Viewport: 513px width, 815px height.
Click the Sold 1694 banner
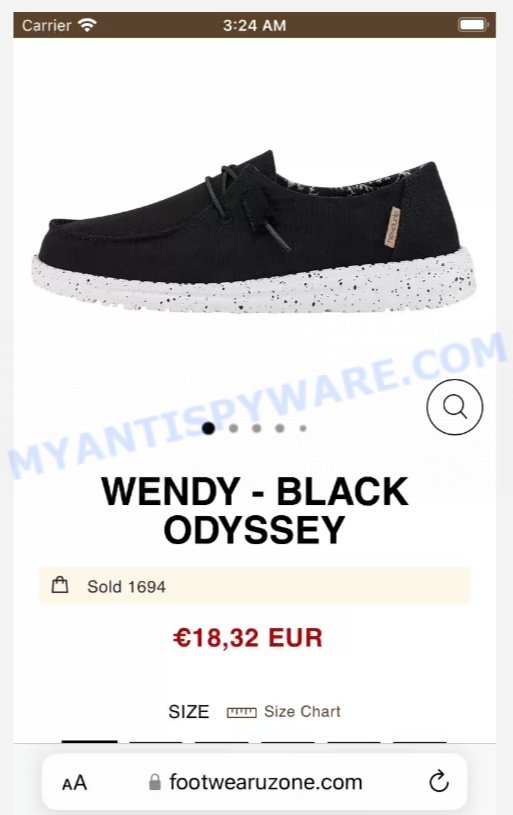click(x=254, y=586)
